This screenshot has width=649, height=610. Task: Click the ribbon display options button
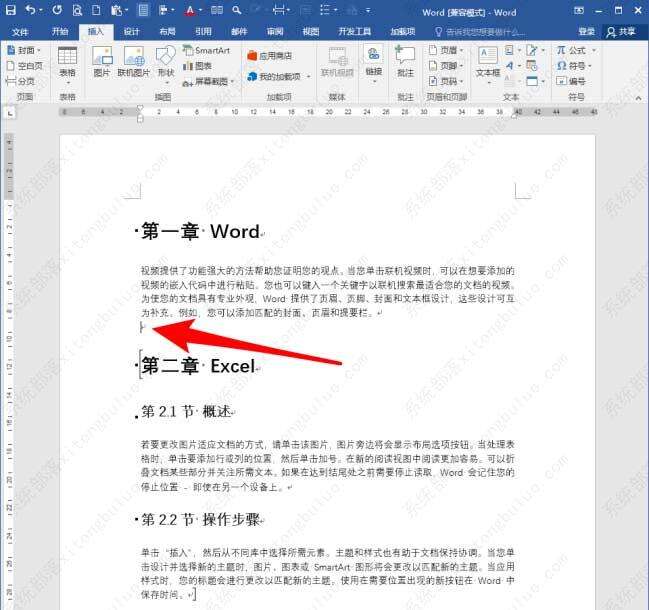[579, 11]
